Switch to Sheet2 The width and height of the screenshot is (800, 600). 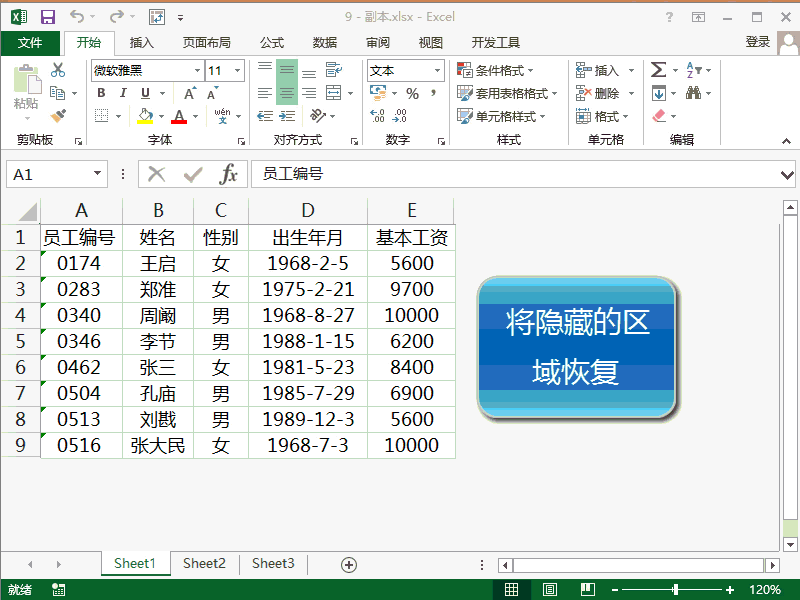tap(204, 563)
